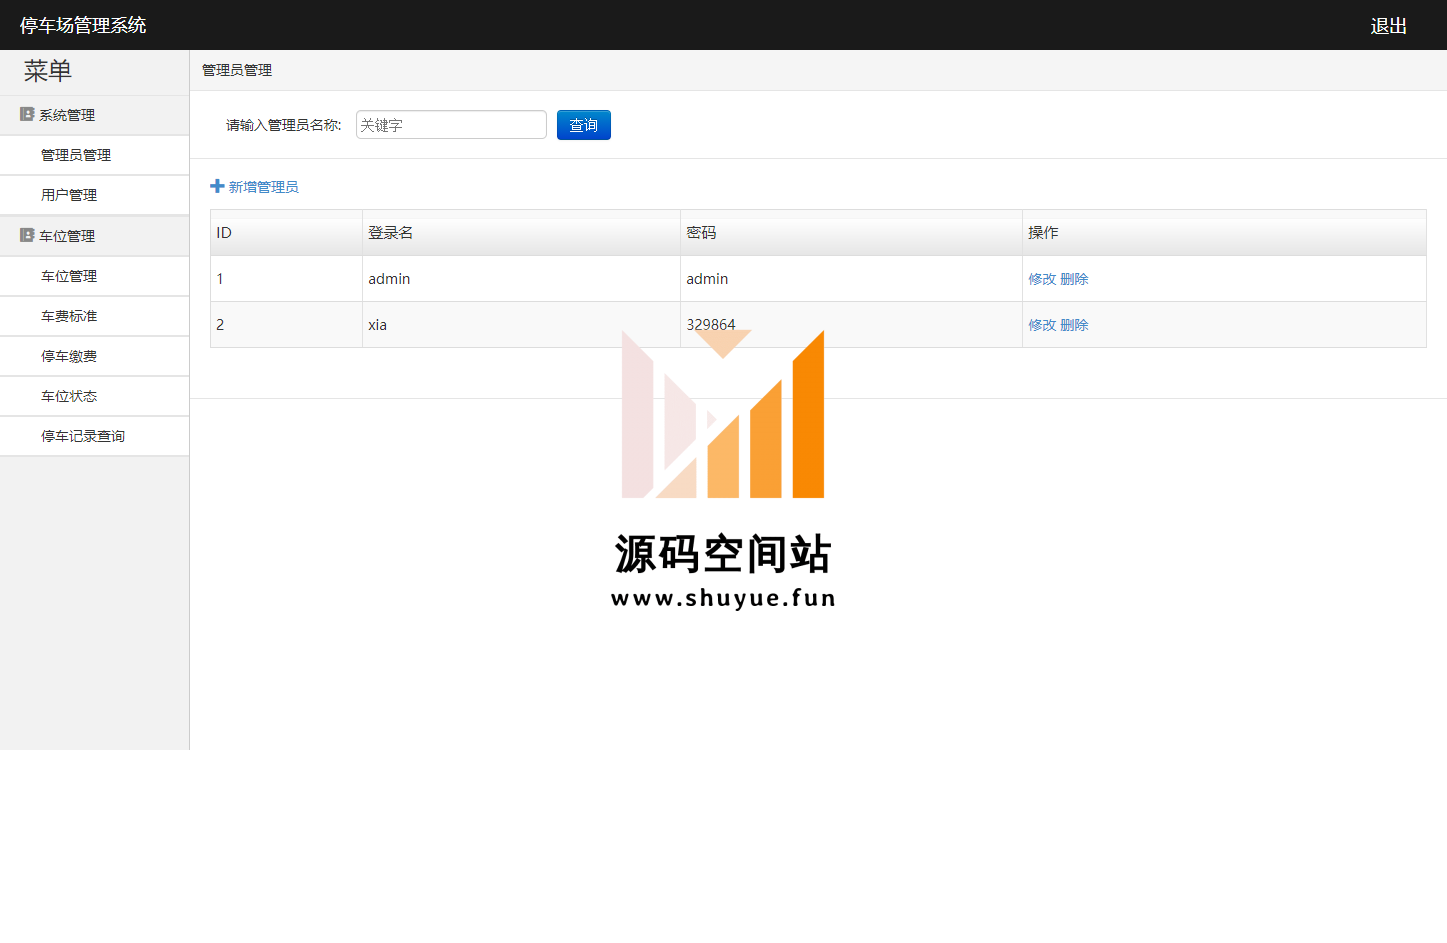Open 停车记录查询 menu item
This screenshot has height=943, width=1447.
pyautogui.click(x=94, y=436)
